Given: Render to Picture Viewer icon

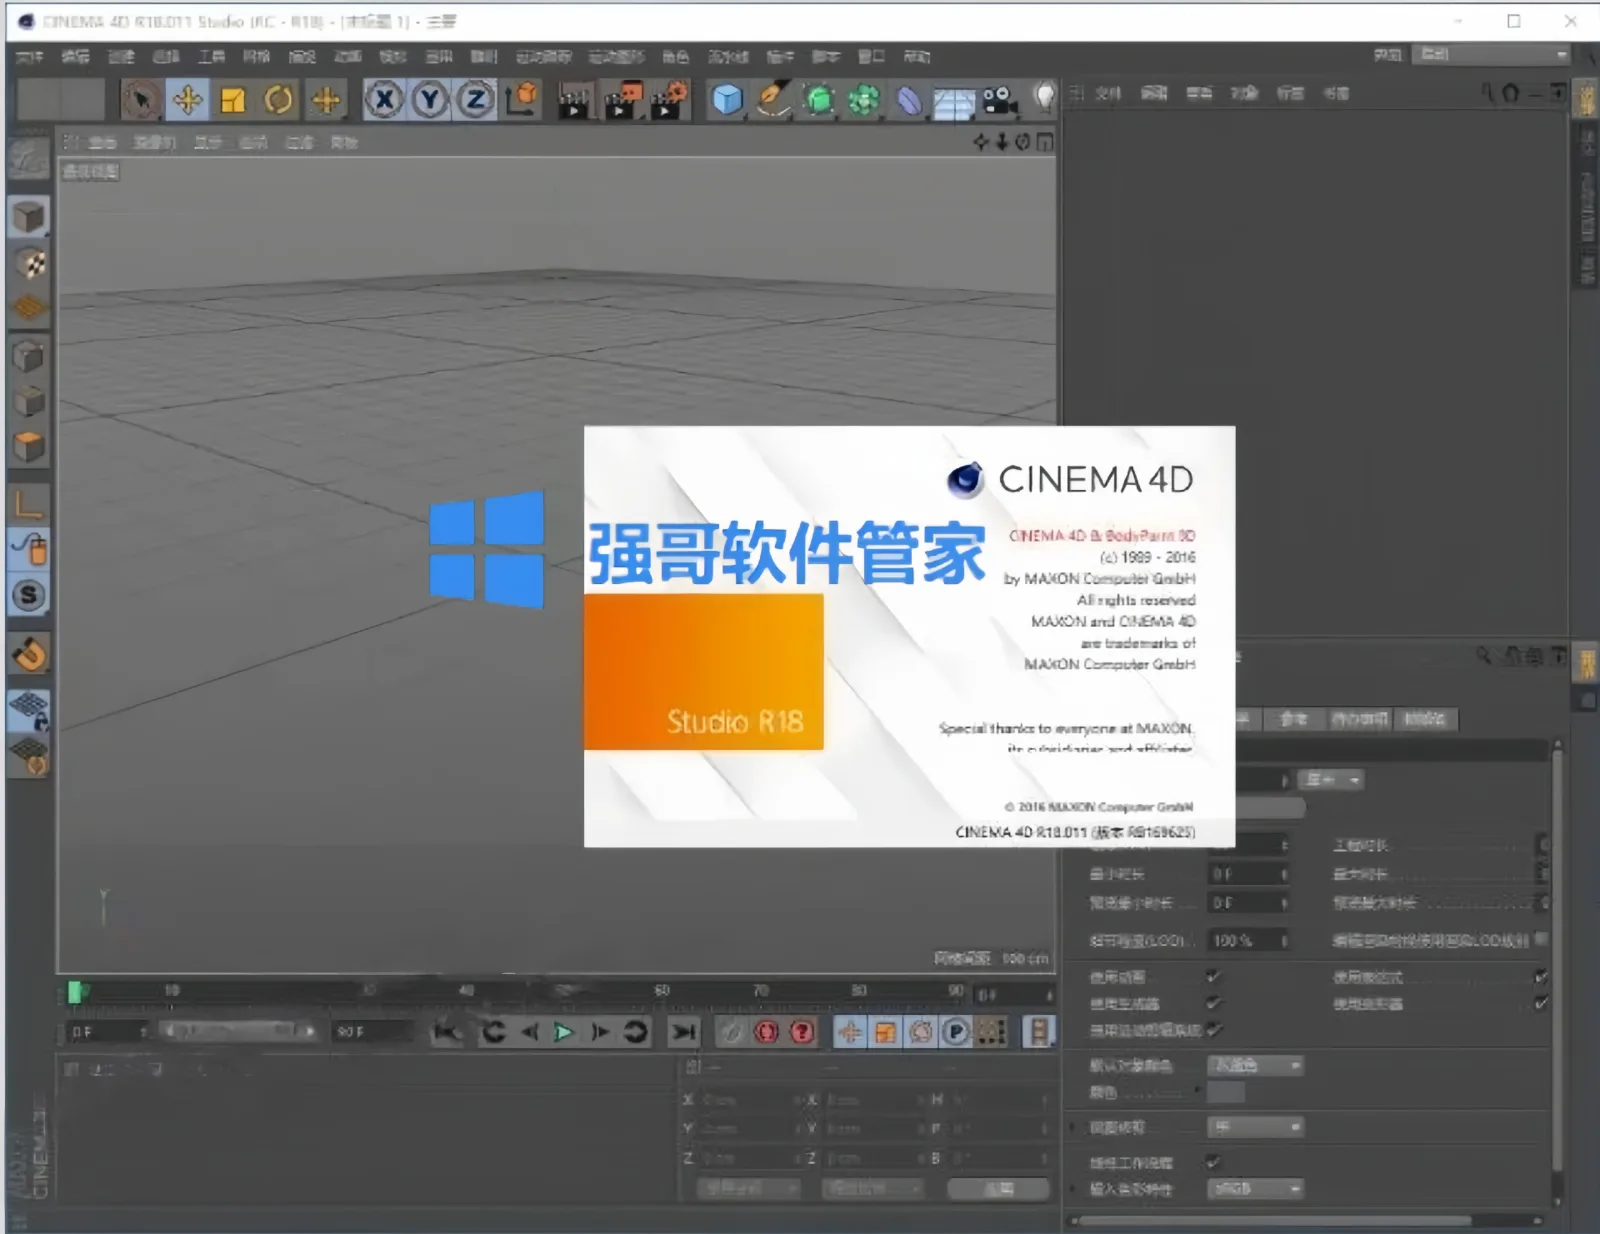Looking at the screenshot, I should pos(622,100).
